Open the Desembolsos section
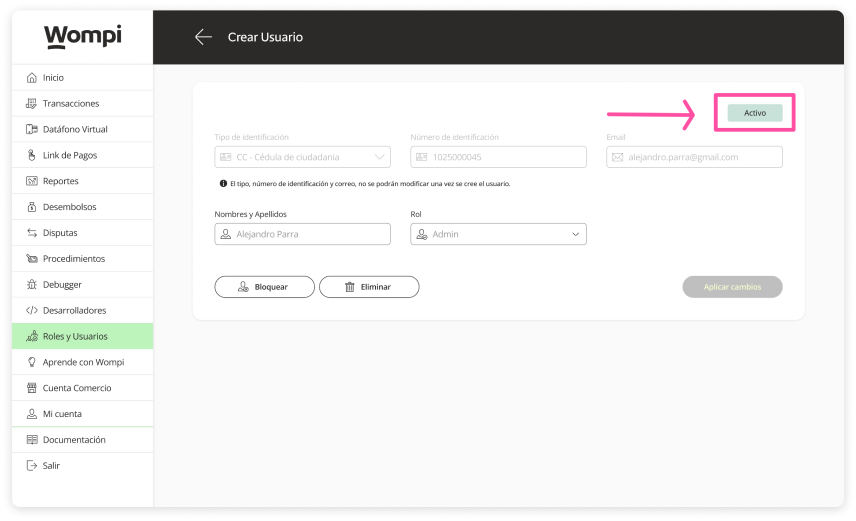Image resolution: width=856 pixels, height=521 pixels. pos(68,207)
